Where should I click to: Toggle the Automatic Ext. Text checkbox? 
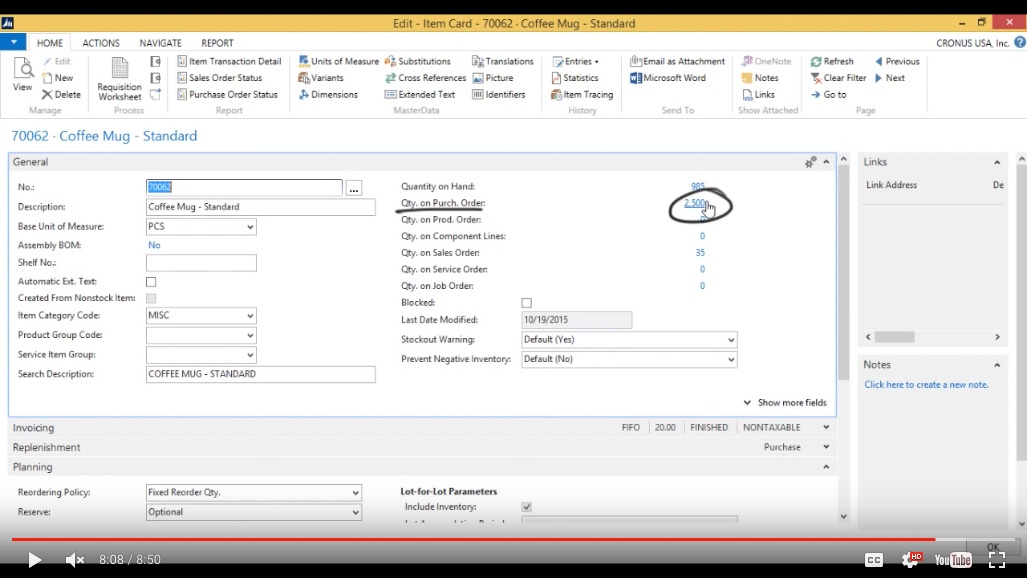pyautogui.click(x=151, y=282)
